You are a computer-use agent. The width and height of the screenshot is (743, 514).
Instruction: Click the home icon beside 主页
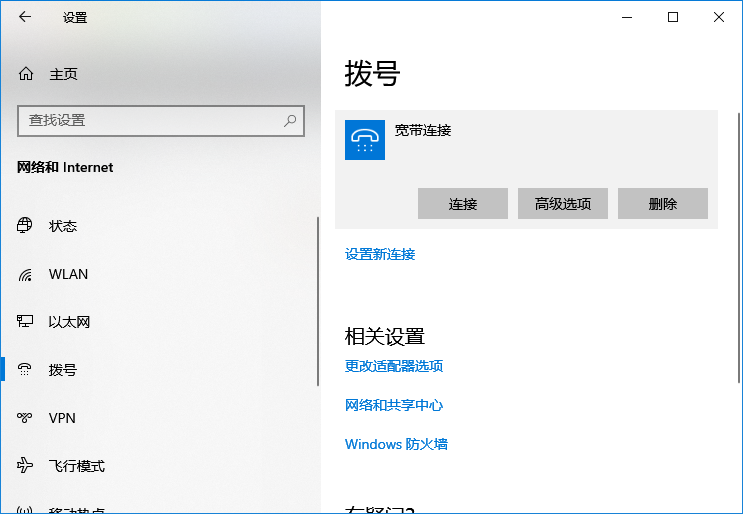(26, 74)
